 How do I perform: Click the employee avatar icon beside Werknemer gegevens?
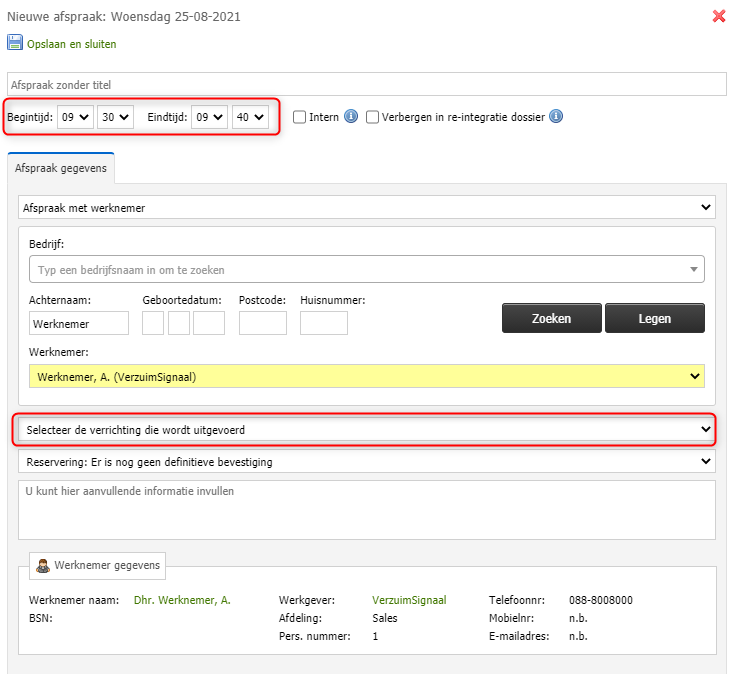(x=43, y=566)
